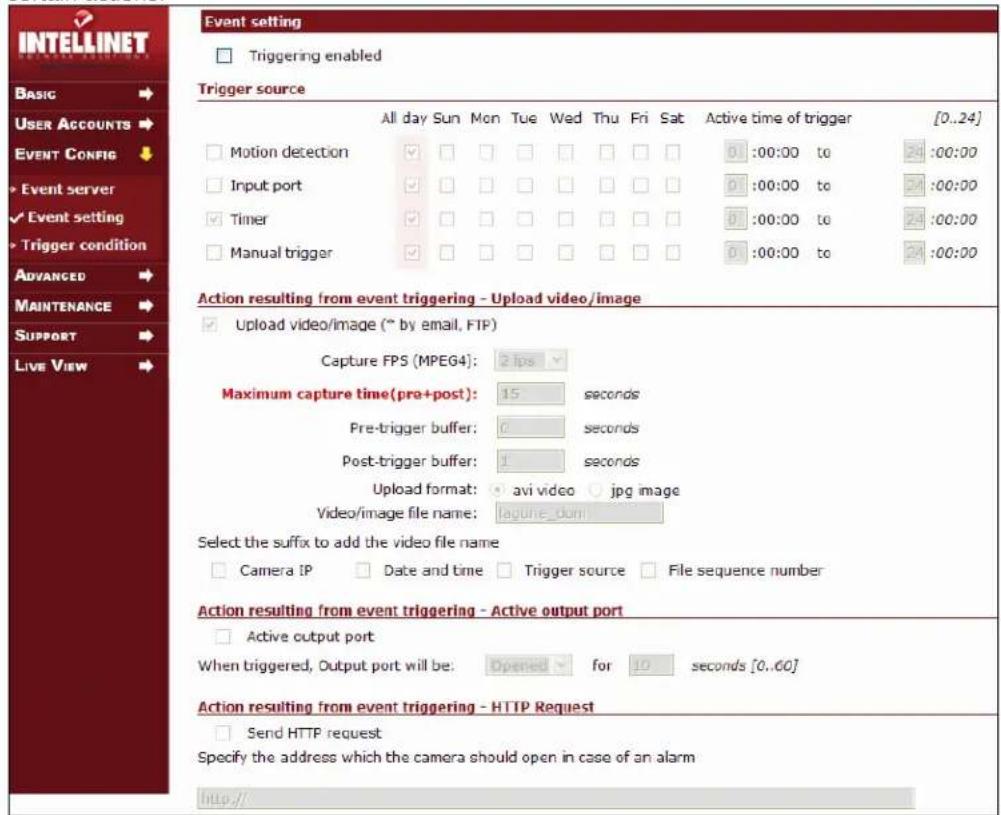Image resolution: width=1001 pixels, height=815 pixels.
Task: Click the Event setting header bar
Action: pos(599,22)
